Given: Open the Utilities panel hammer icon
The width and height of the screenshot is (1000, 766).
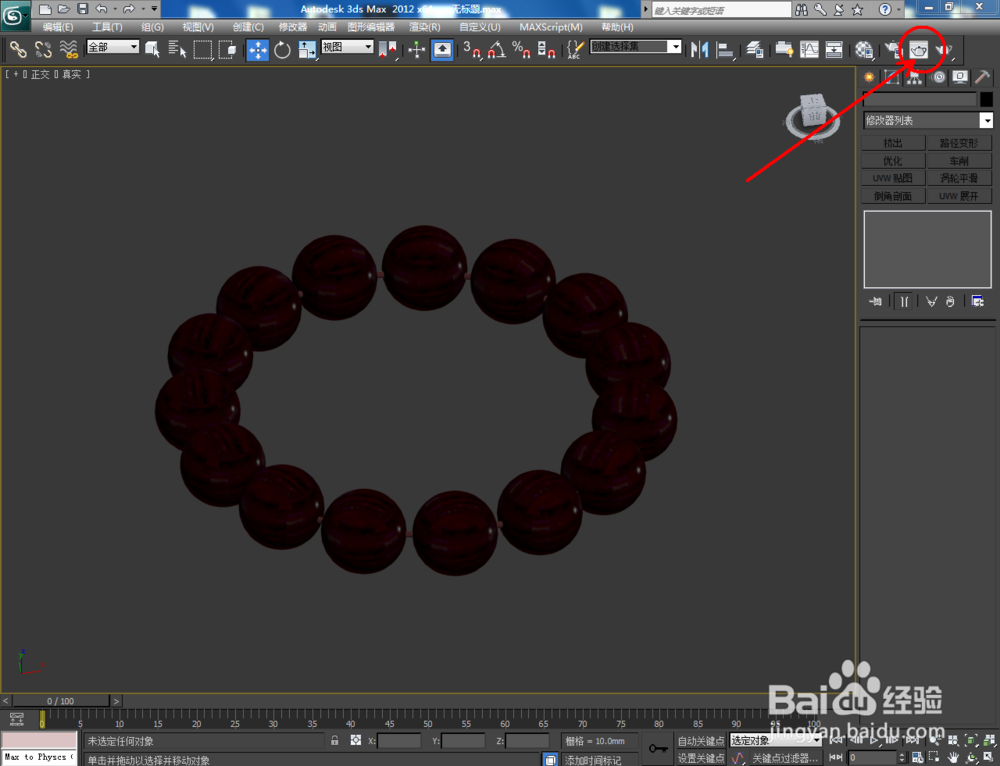Looking at the screenshot, I should point(984,78).
